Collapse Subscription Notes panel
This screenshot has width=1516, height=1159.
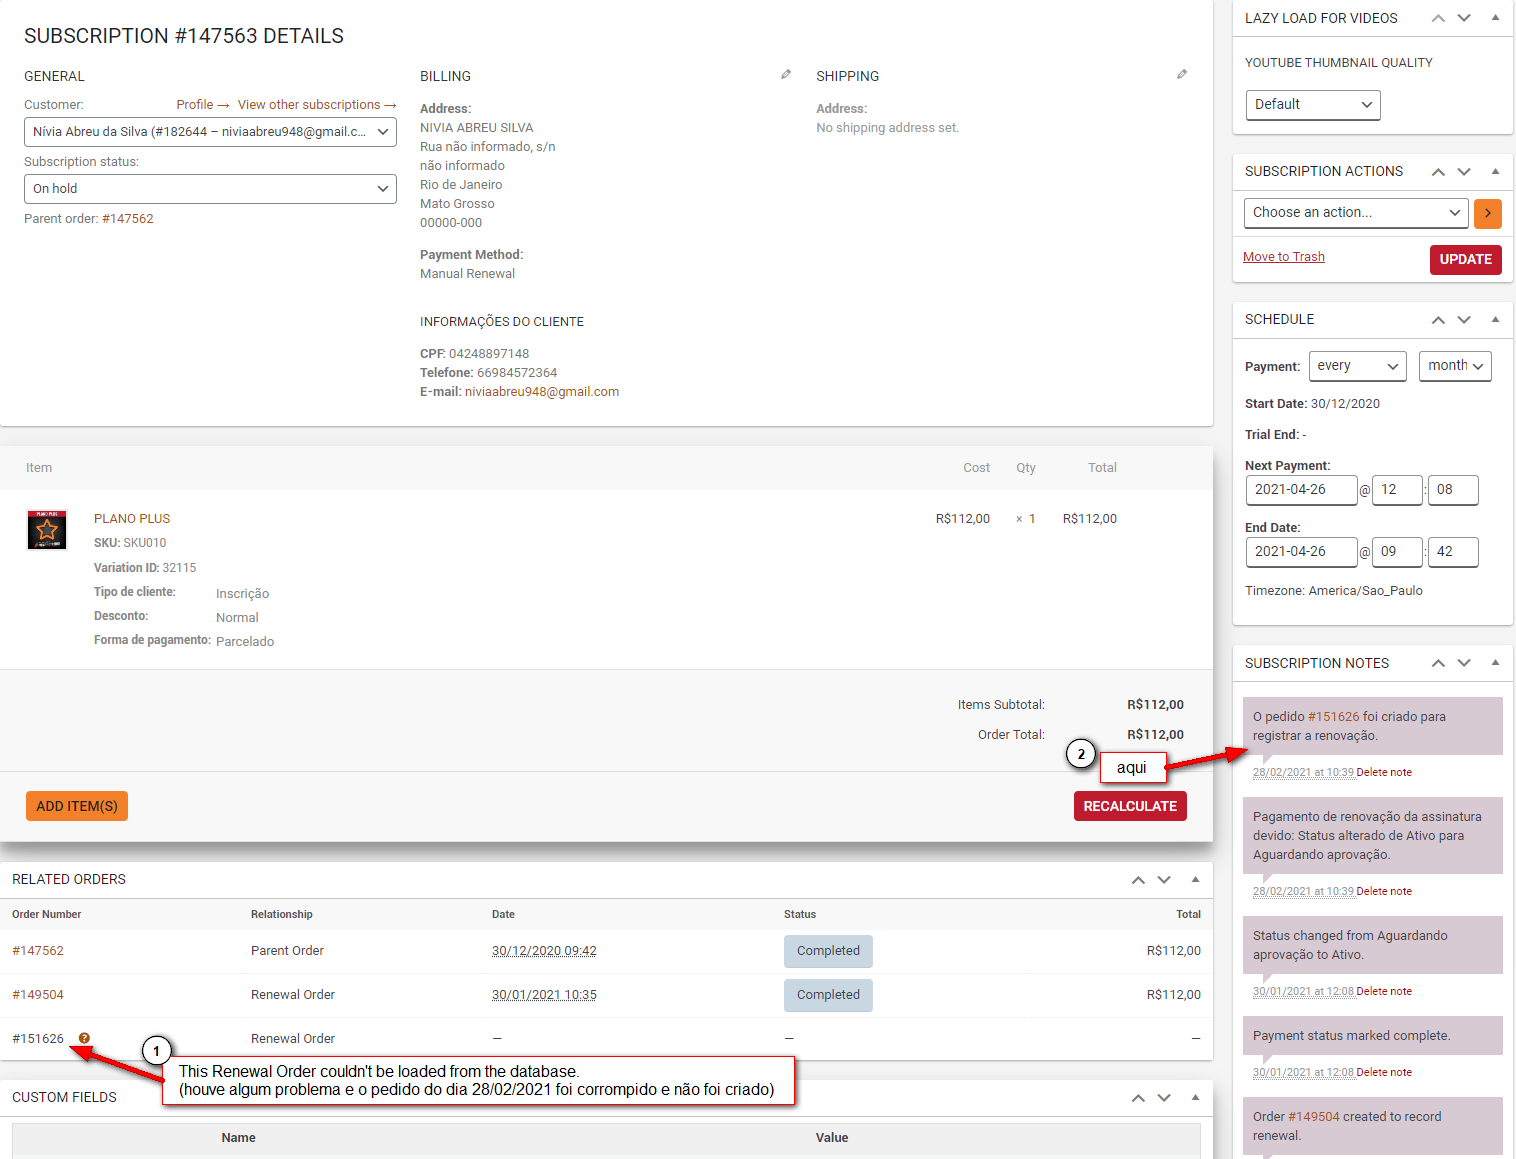[x=1495, y=663]
